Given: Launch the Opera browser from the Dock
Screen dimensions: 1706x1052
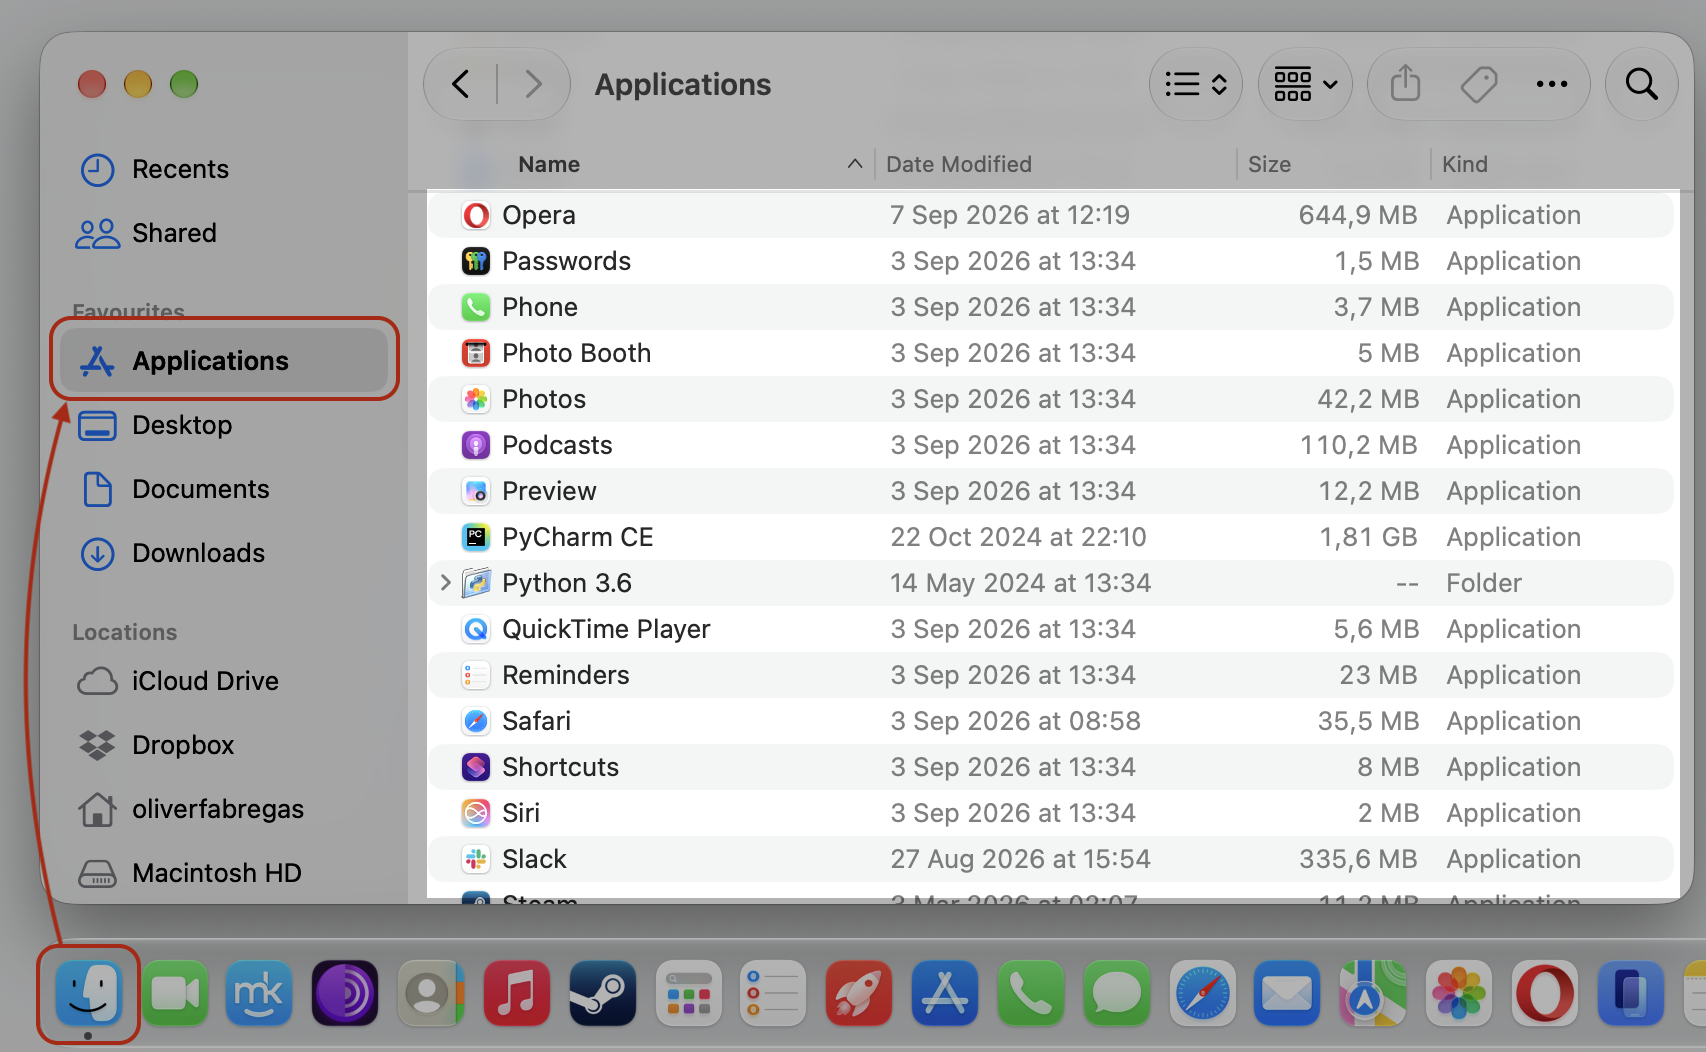Looking at the screenshot, I should [x=1544, y=994].
